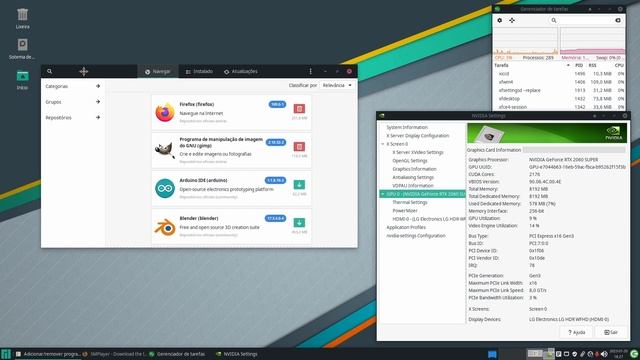Open the three-dot menu in software manager
Screen dimensions: 640x360
pyautogui.click(x=310, y=71)
